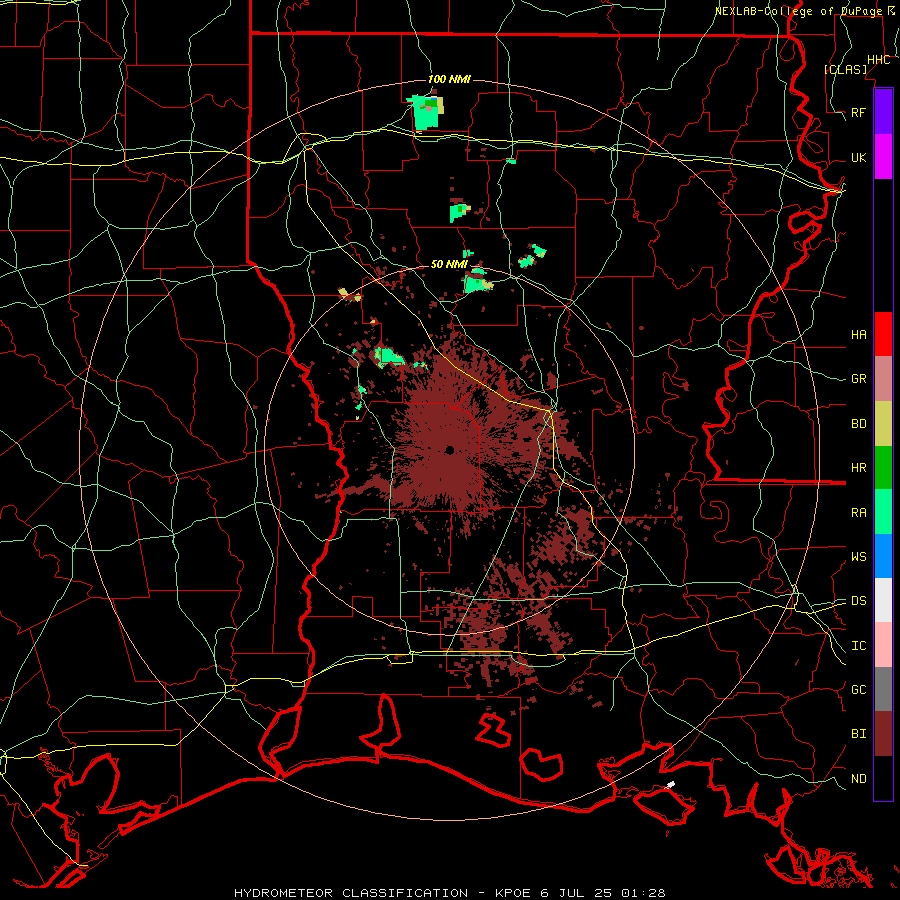The height and width of the screenshot is (900, 900).
Task: Click the RF purple legend color swatch
Action: click(883, 112)
